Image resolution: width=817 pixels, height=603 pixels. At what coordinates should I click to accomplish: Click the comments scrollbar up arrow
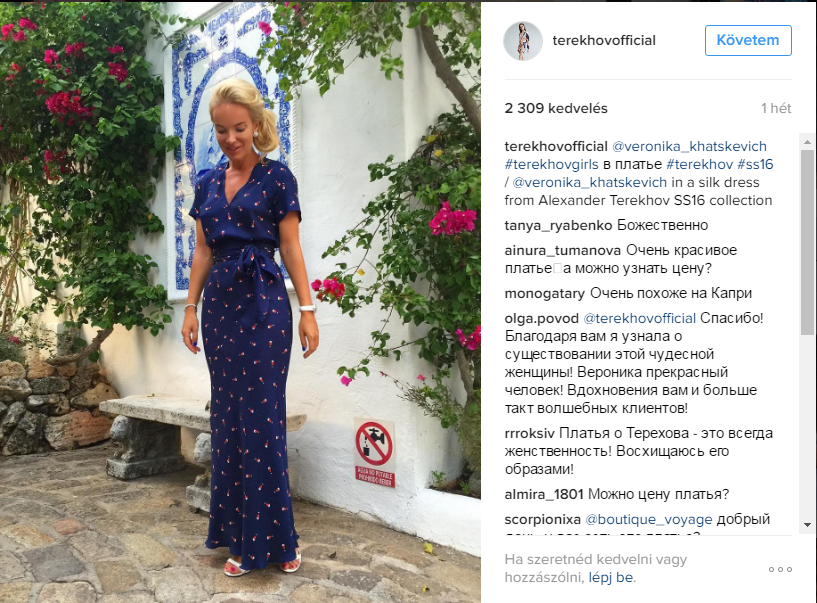(x=807, y=142)
